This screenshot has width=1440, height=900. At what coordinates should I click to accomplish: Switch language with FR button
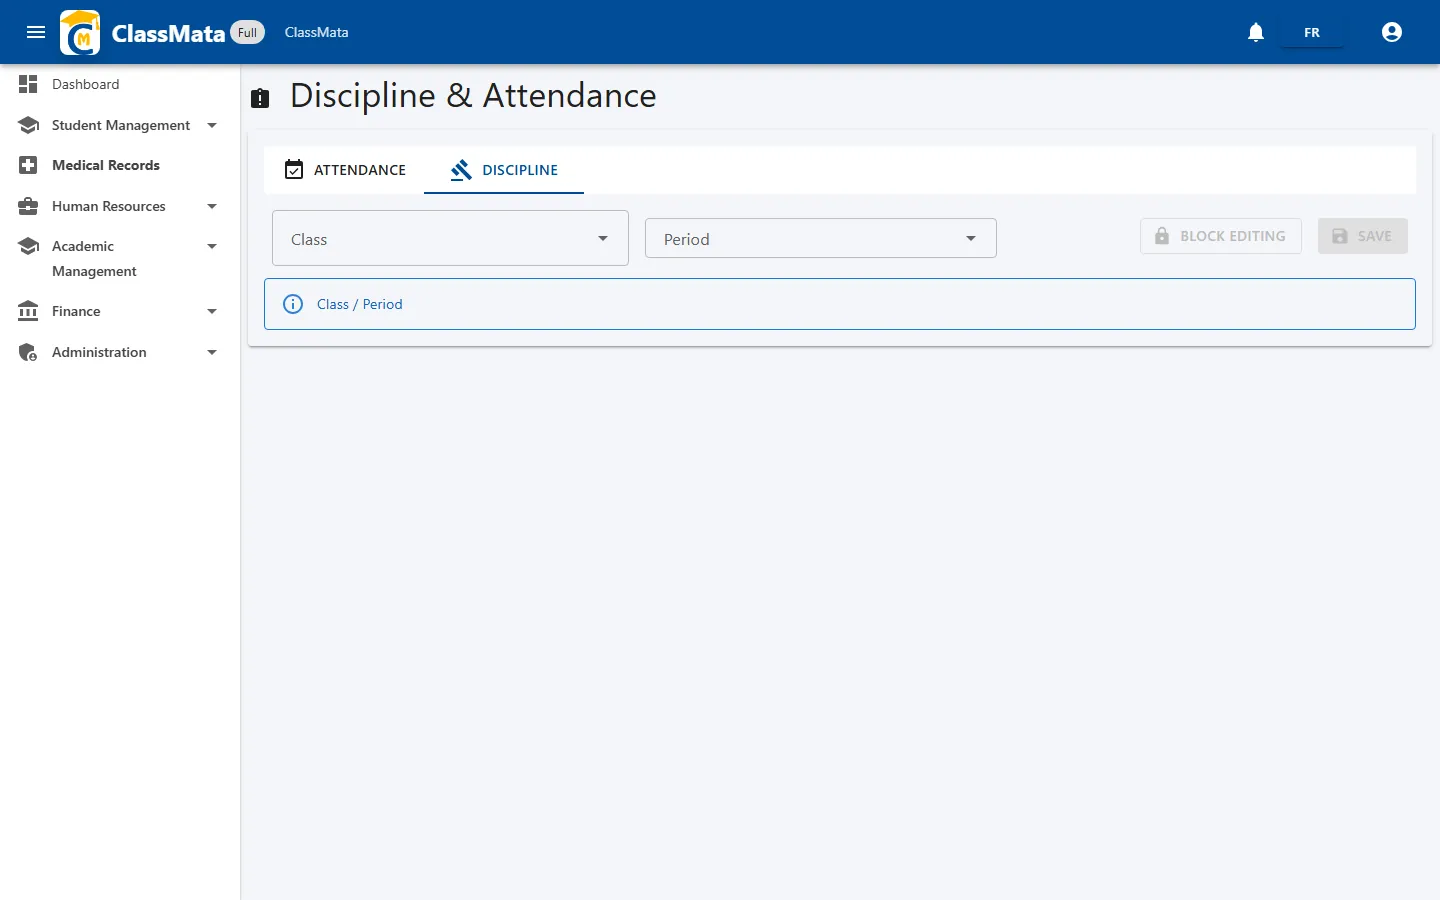[x=1312, y=32]
